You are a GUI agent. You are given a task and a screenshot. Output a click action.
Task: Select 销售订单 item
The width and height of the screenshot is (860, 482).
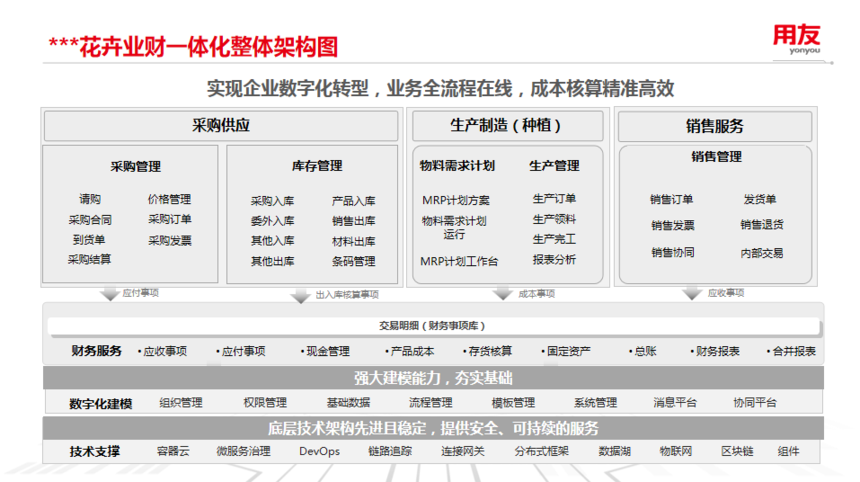click(672, 199)
